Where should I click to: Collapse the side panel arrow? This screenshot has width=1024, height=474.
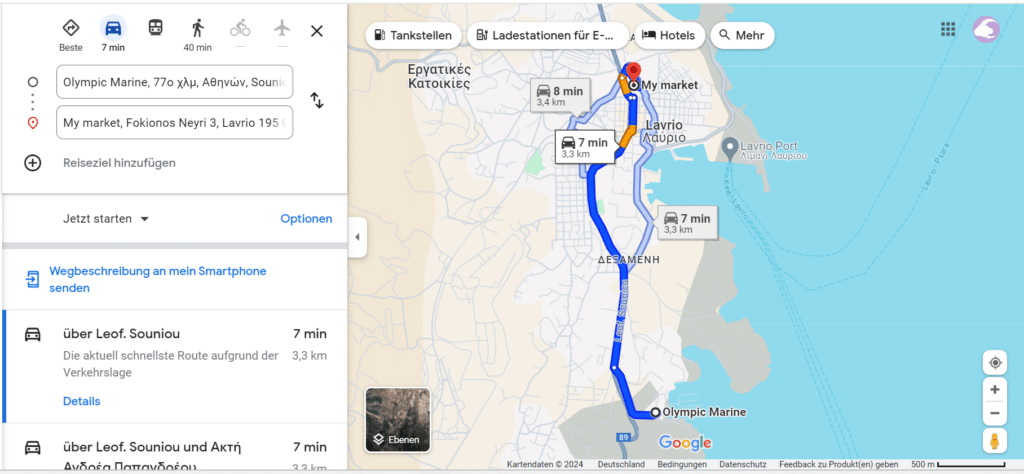point(357,237)
